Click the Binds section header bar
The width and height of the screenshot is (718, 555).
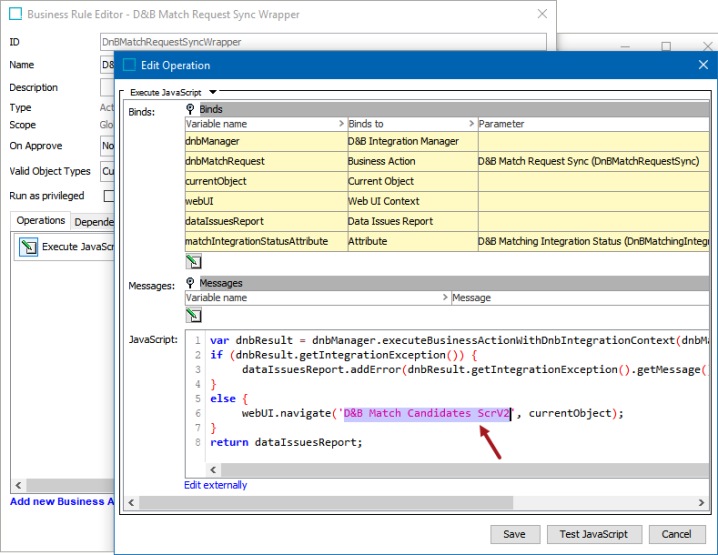pos(453,109)
